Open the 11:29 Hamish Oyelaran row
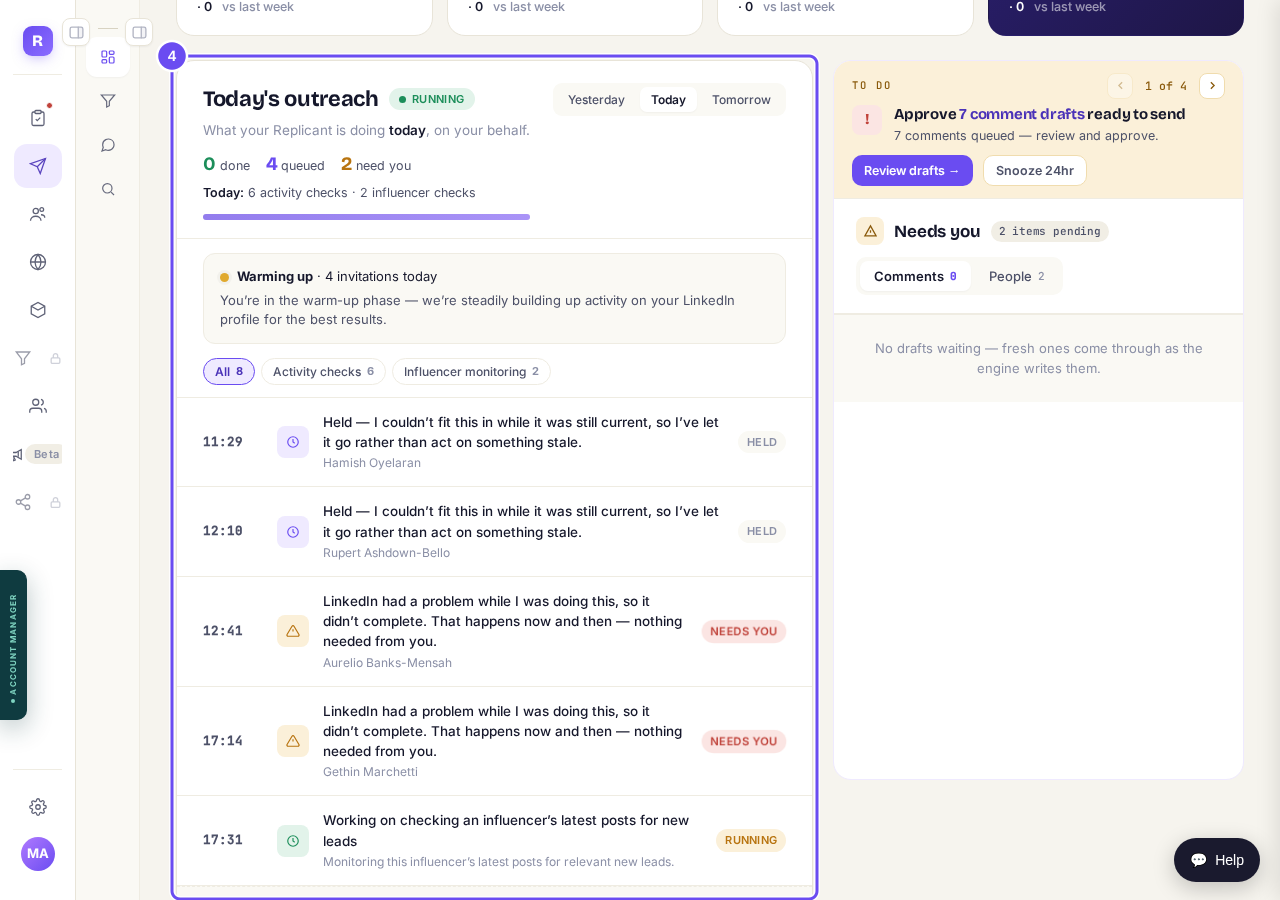The height and width of the screenshot is (900, 1280). [x=494, y=442]
